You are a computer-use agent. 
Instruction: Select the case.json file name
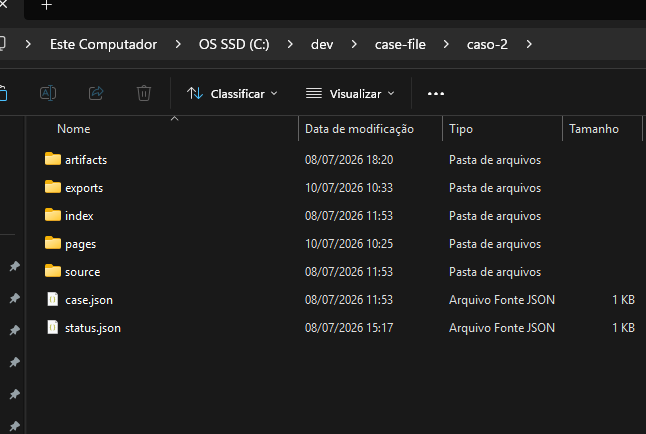(x=89, y=300)
